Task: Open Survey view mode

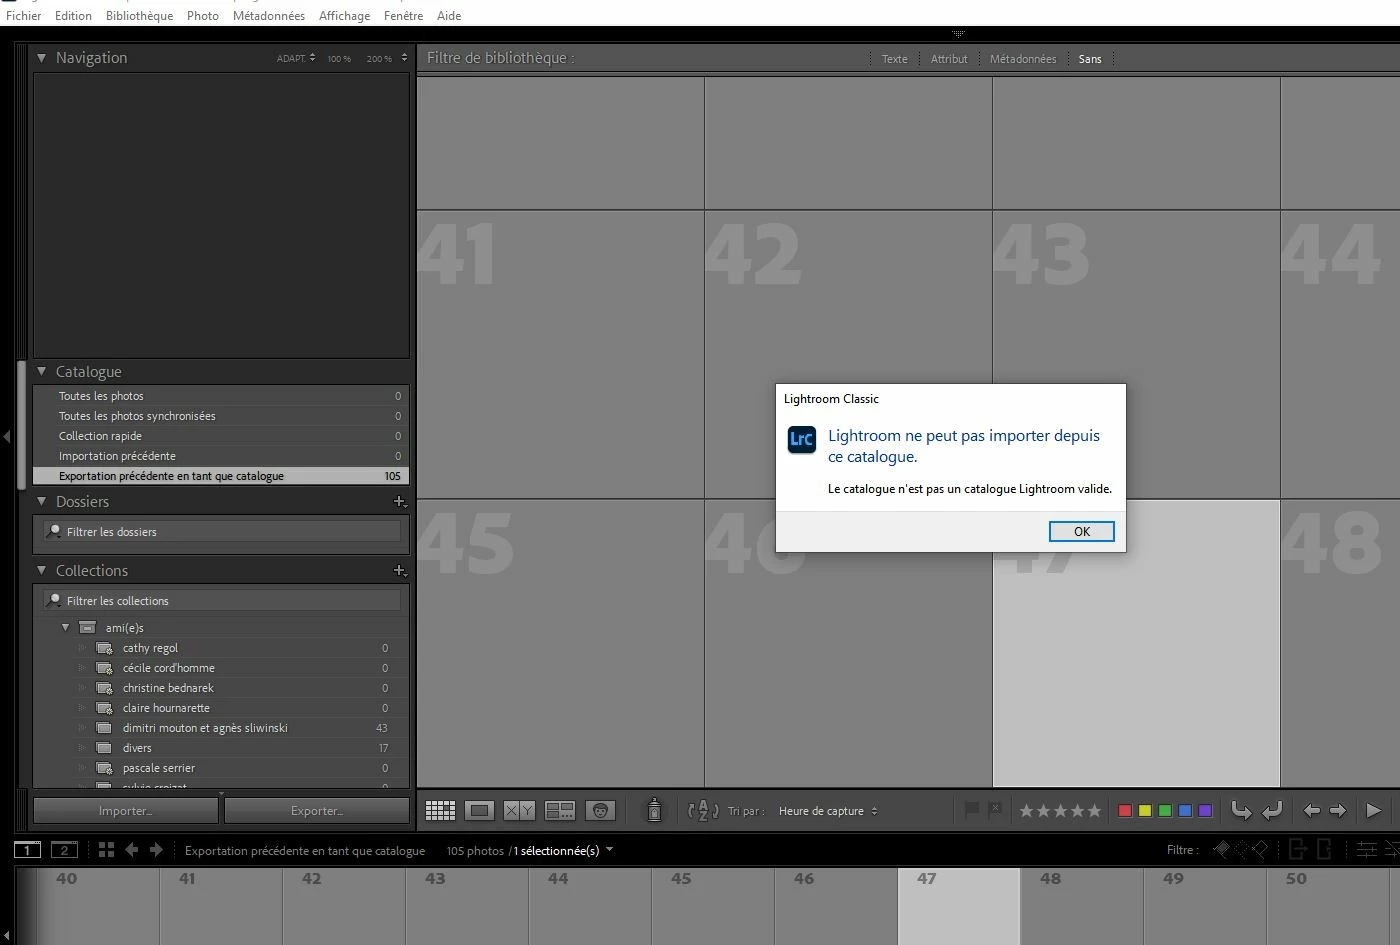Action: (x=560, y=811)
